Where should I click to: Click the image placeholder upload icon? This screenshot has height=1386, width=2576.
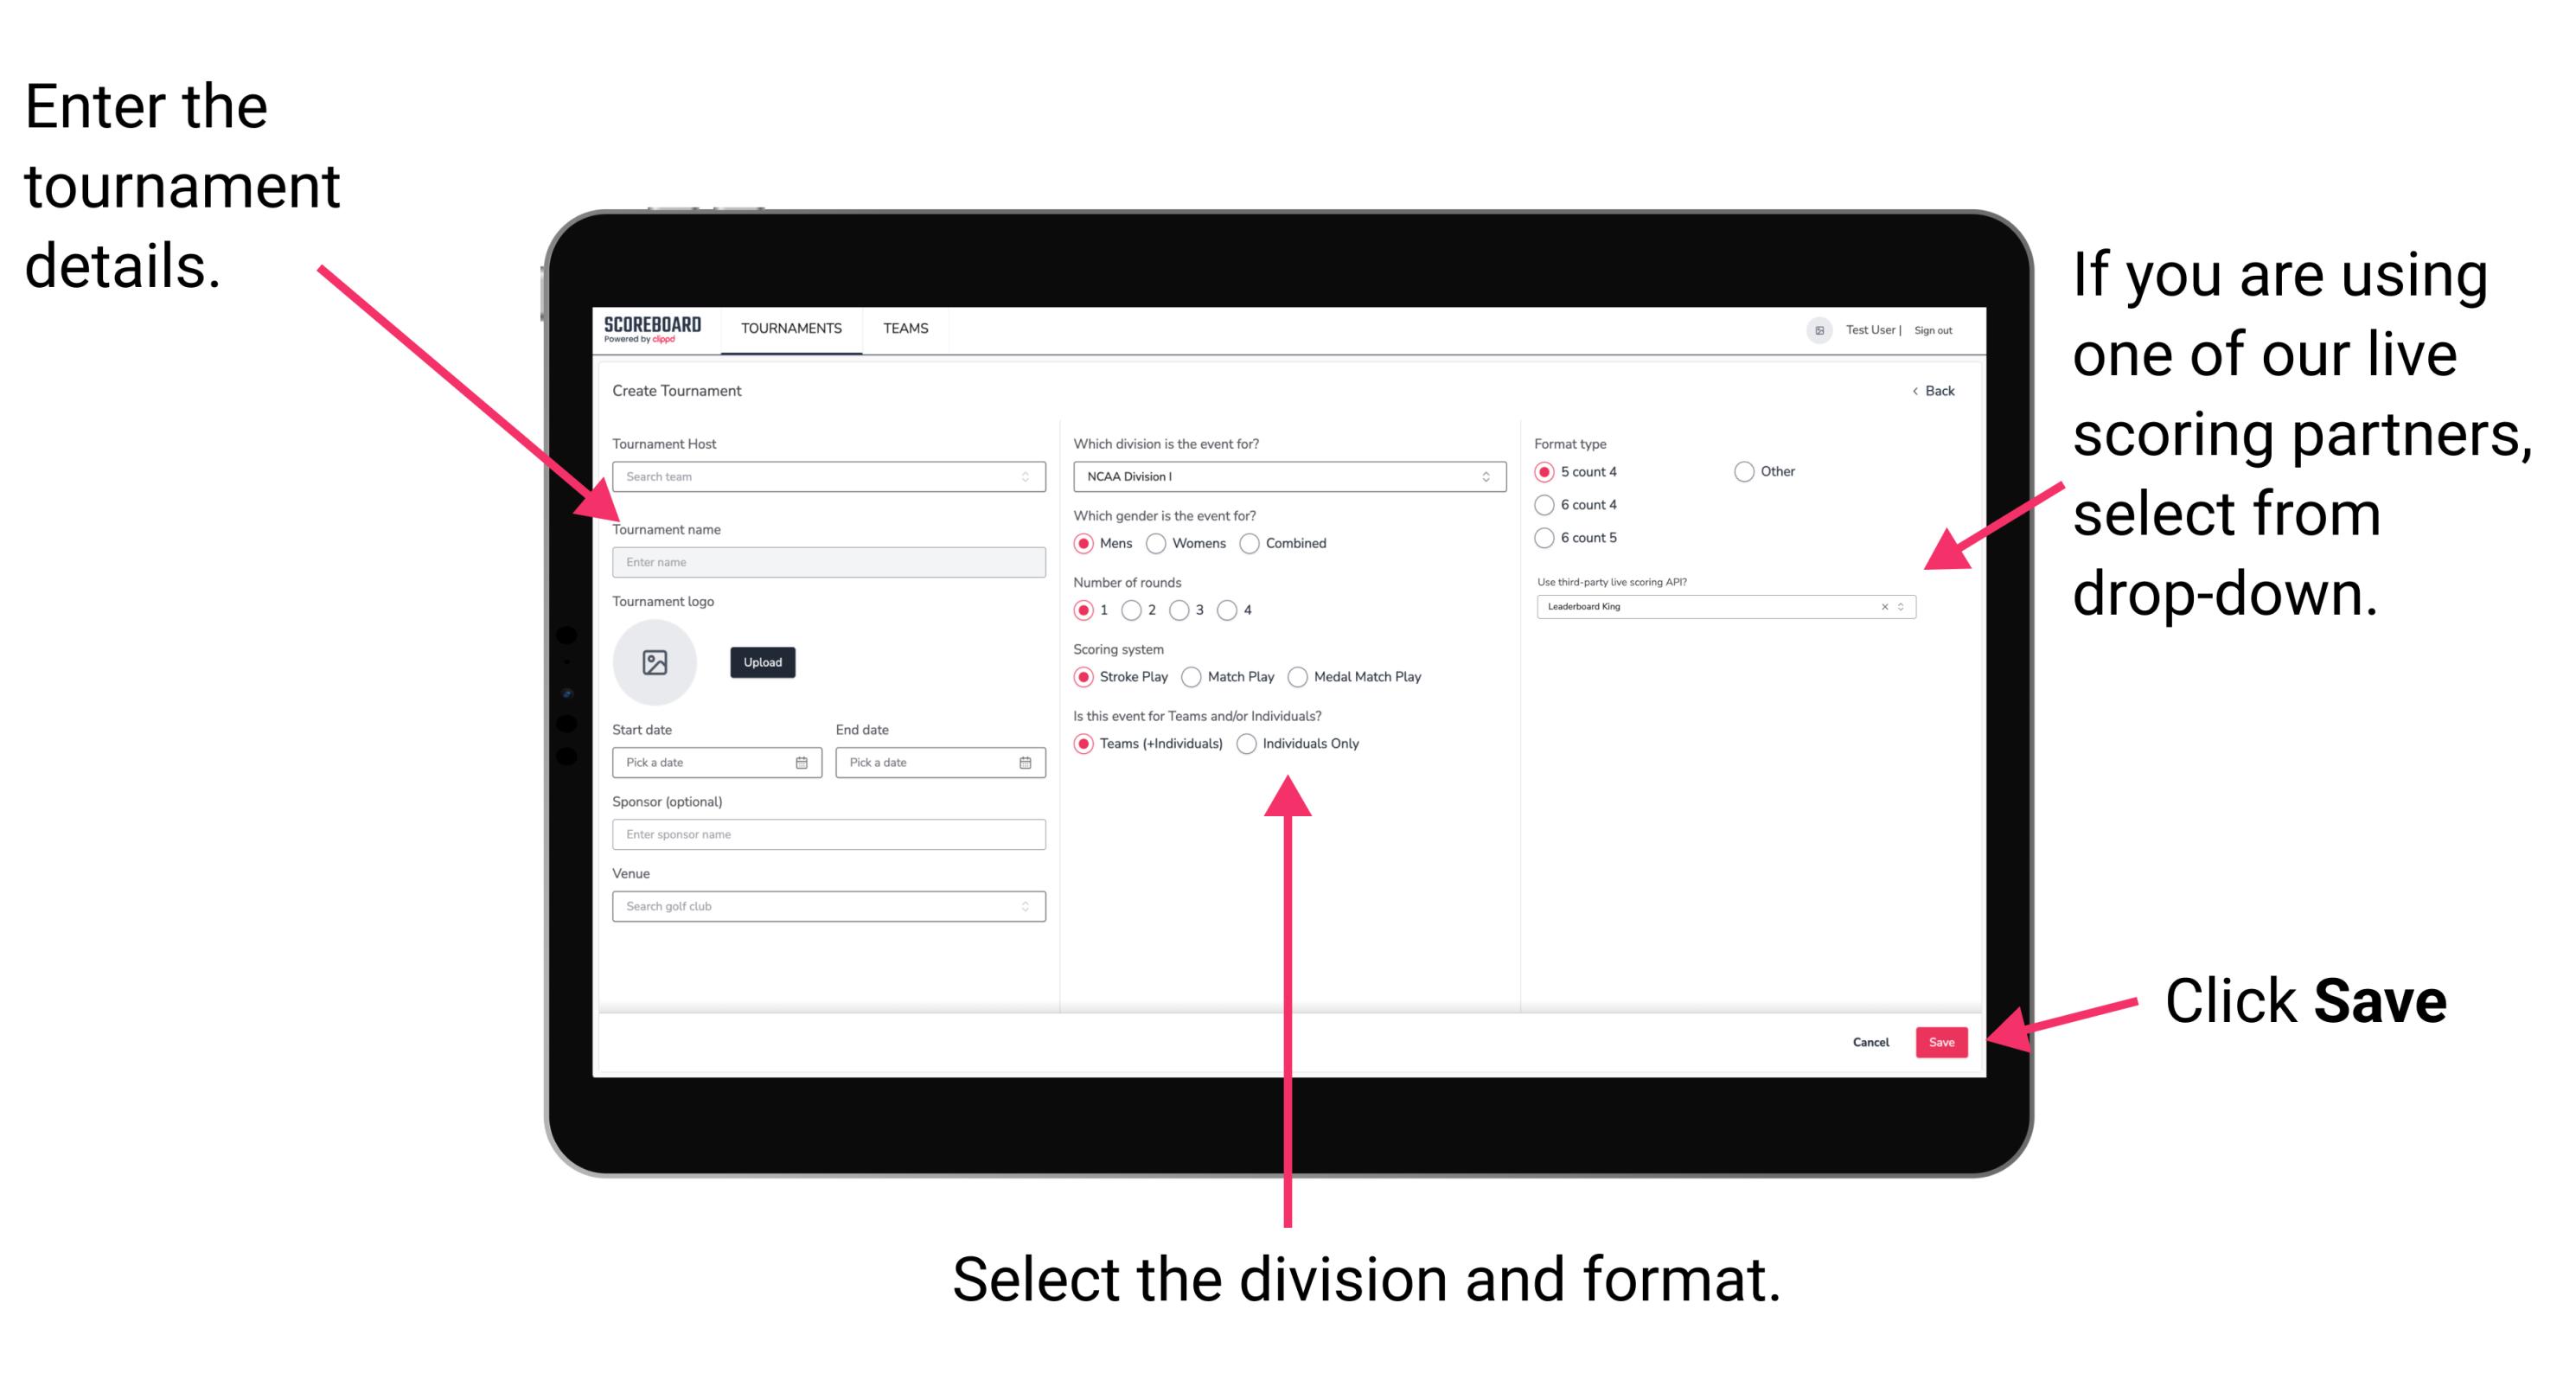tap(655, 662)
